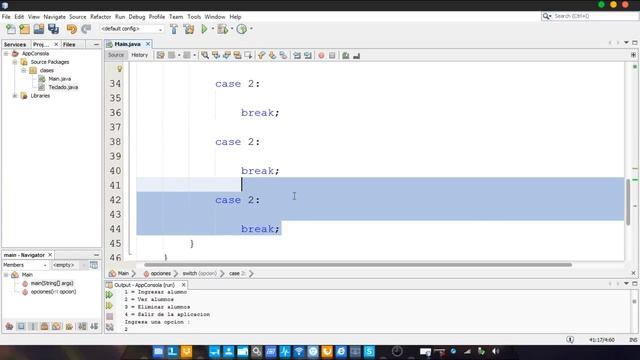
Task: Toggle Sort by Source in Navigator
Action: click(94, 326)
